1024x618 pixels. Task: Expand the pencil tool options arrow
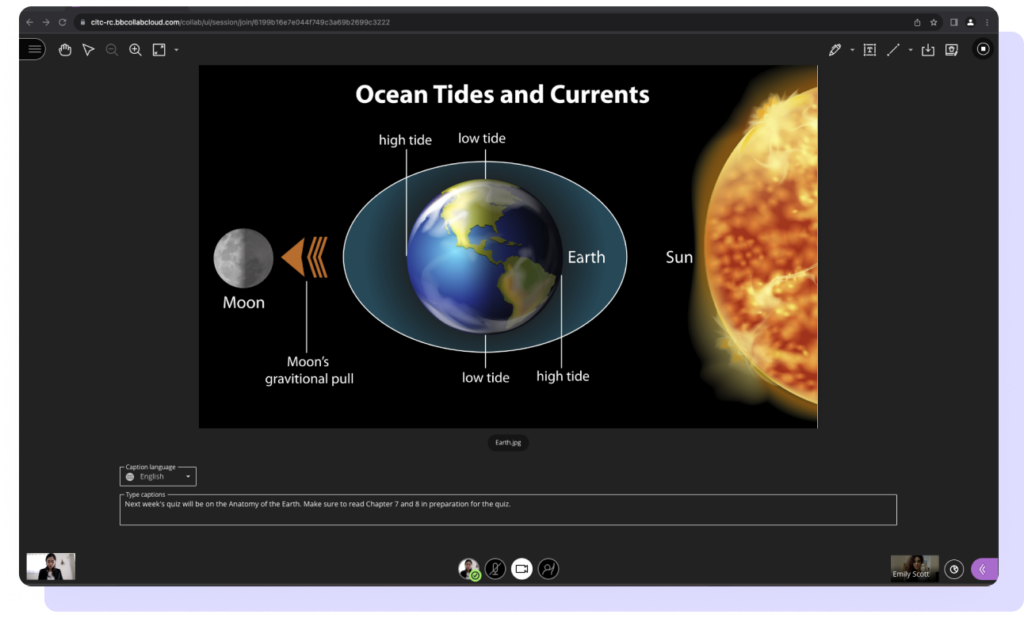point(852,50)
